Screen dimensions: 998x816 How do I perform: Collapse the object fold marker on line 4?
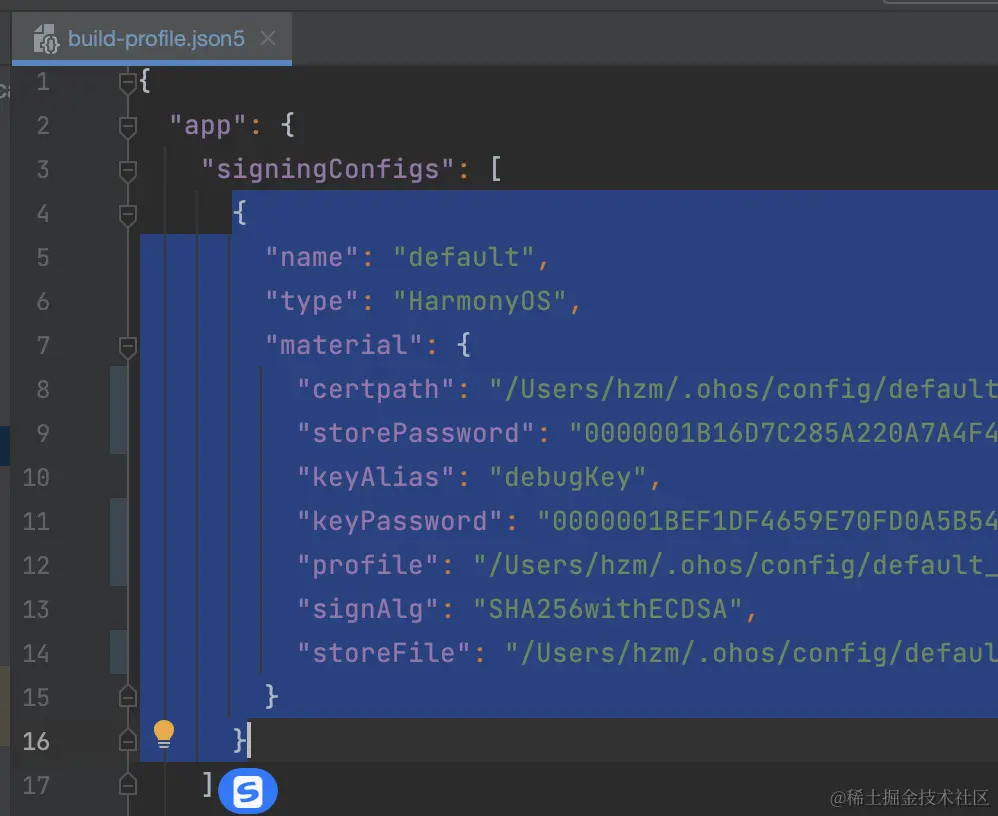tap(128, 215)
